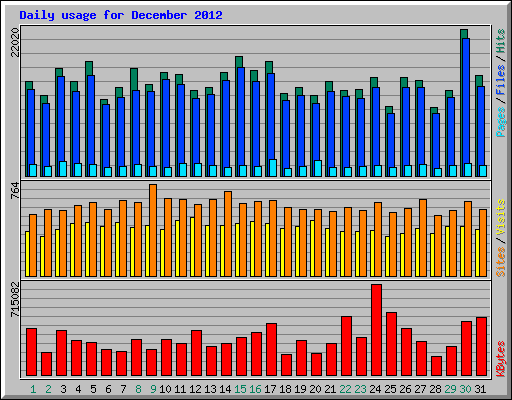This screenshot has height=400, width=512.
Task: Select the red KBytes bar for day 28
Action: 436,366
